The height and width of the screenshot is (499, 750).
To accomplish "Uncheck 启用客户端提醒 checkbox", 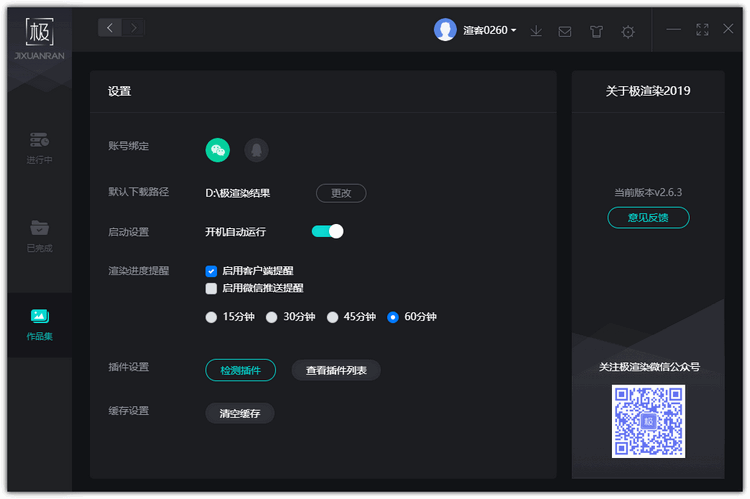I will coord(211,271).
